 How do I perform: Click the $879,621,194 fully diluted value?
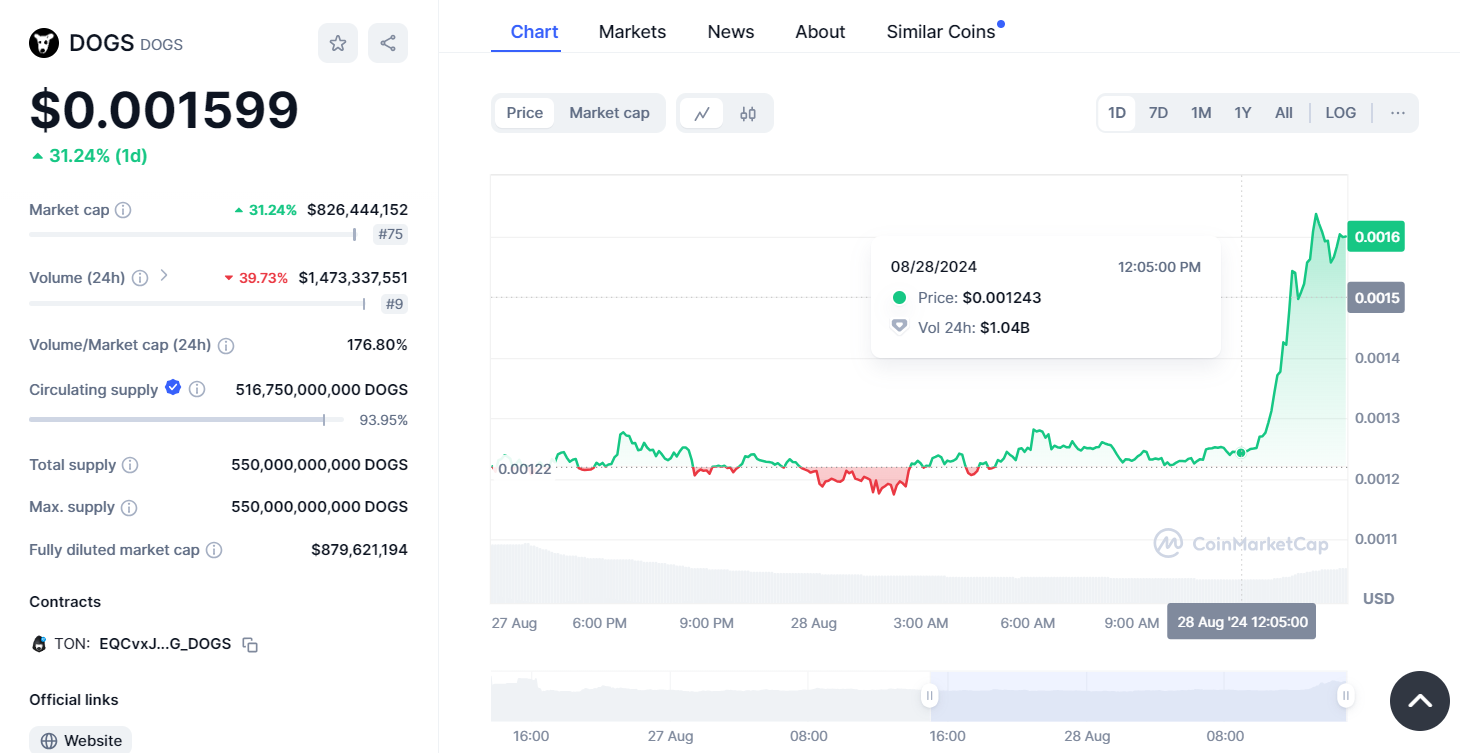pyautogui.click(x=359, y=550)
